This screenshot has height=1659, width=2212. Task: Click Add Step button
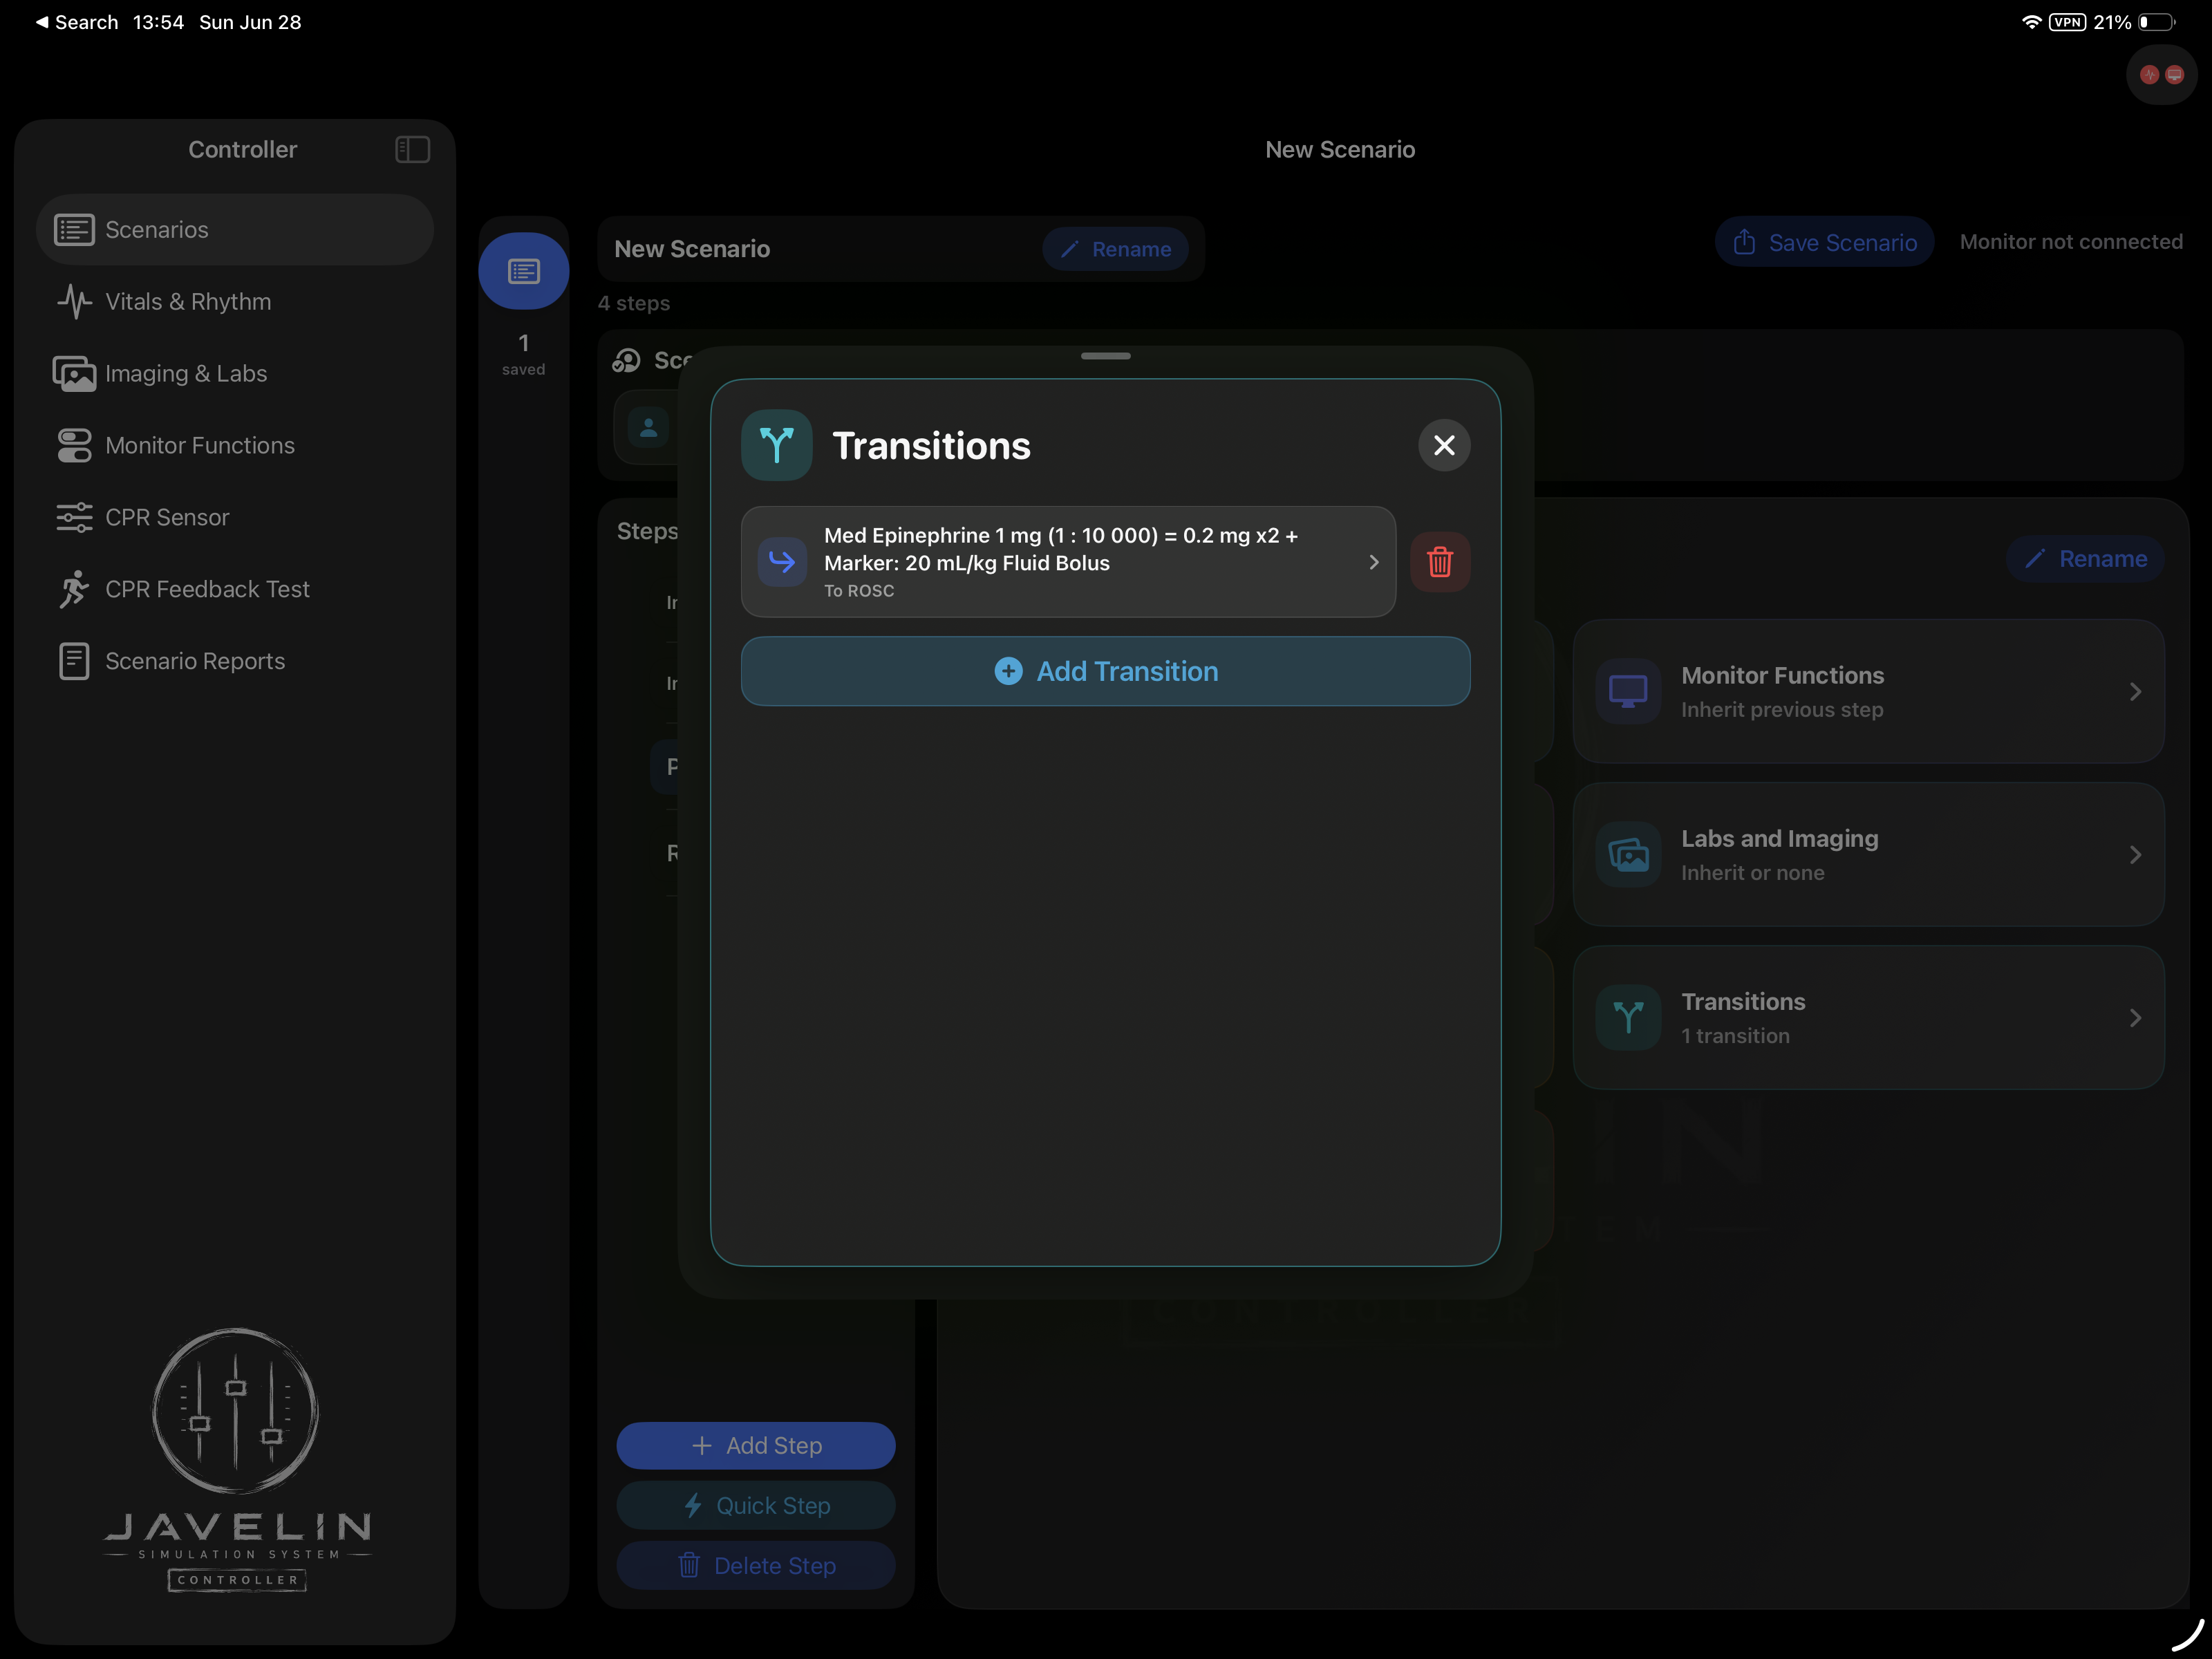coord(756,1445)
